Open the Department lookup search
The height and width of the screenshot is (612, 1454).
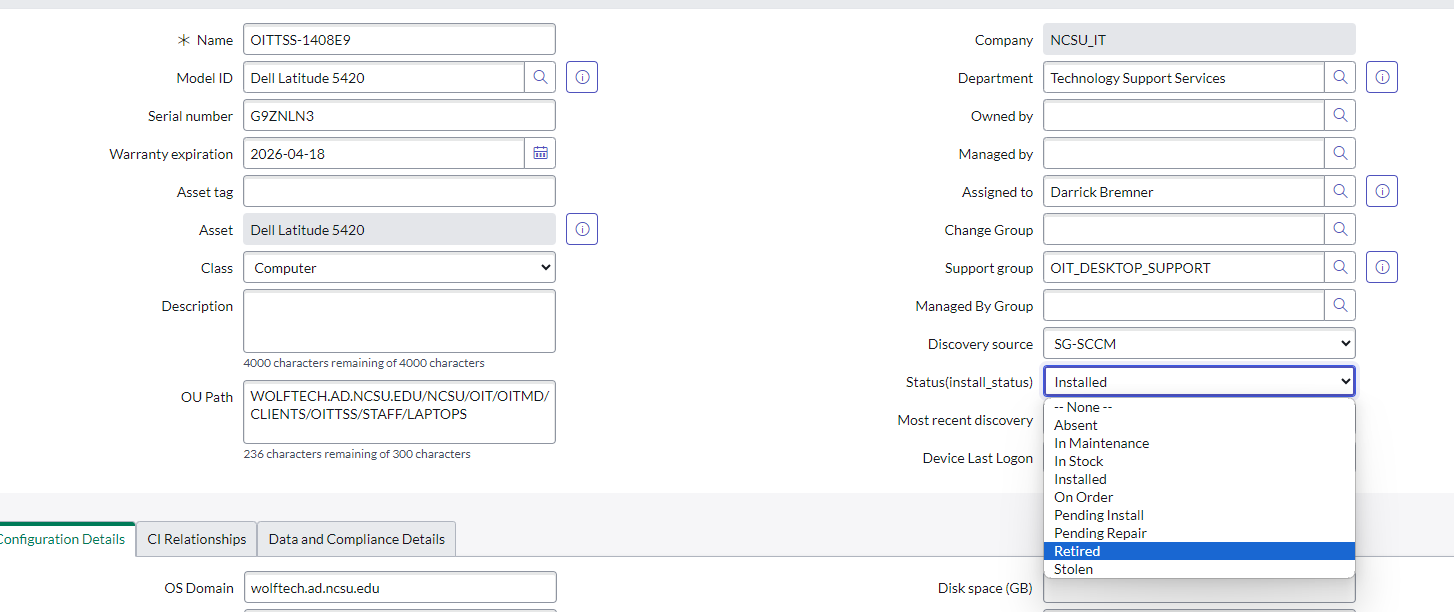1340,77
